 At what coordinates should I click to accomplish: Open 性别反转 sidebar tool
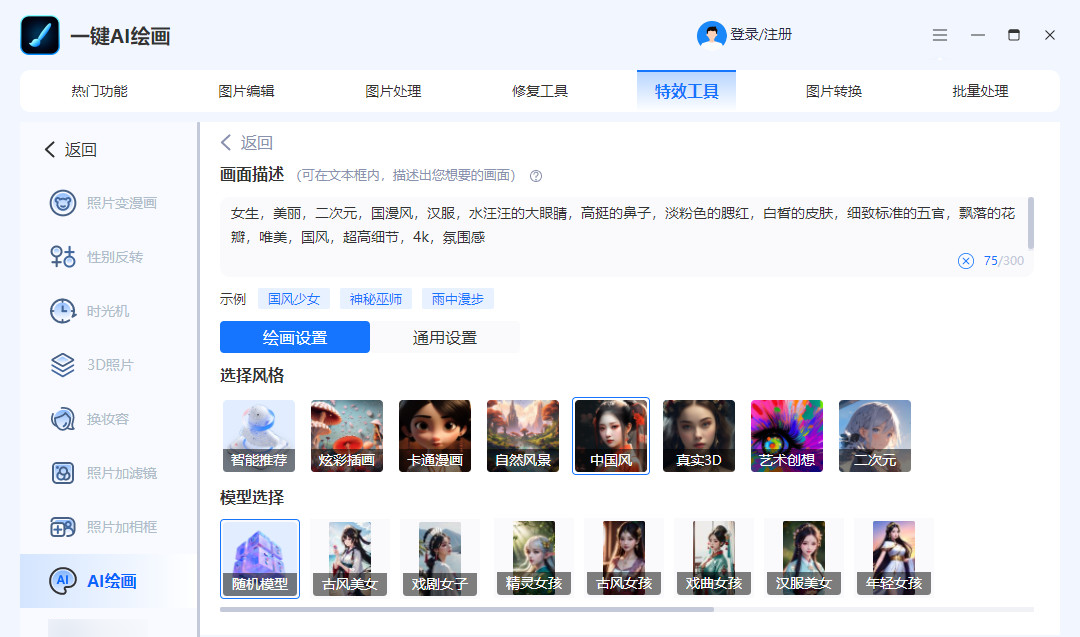click(96, 257)
